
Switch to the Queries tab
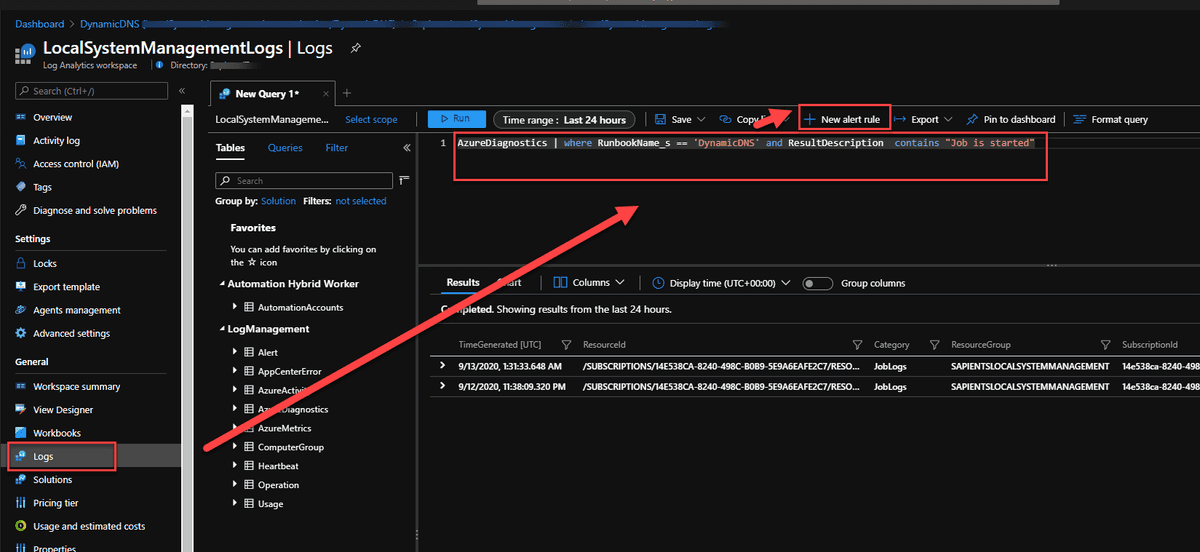point(285,148)
